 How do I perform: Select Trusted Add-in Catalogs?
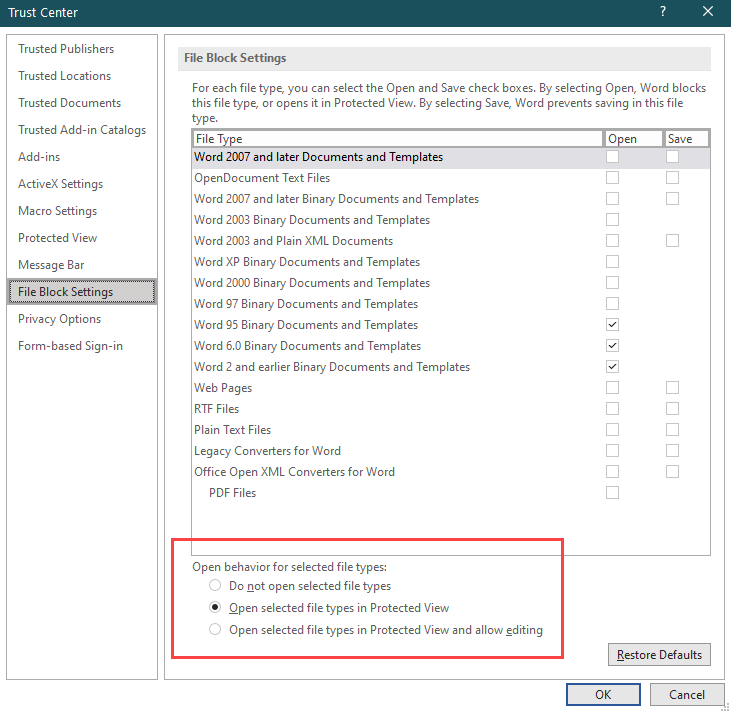tap(82, 130)
